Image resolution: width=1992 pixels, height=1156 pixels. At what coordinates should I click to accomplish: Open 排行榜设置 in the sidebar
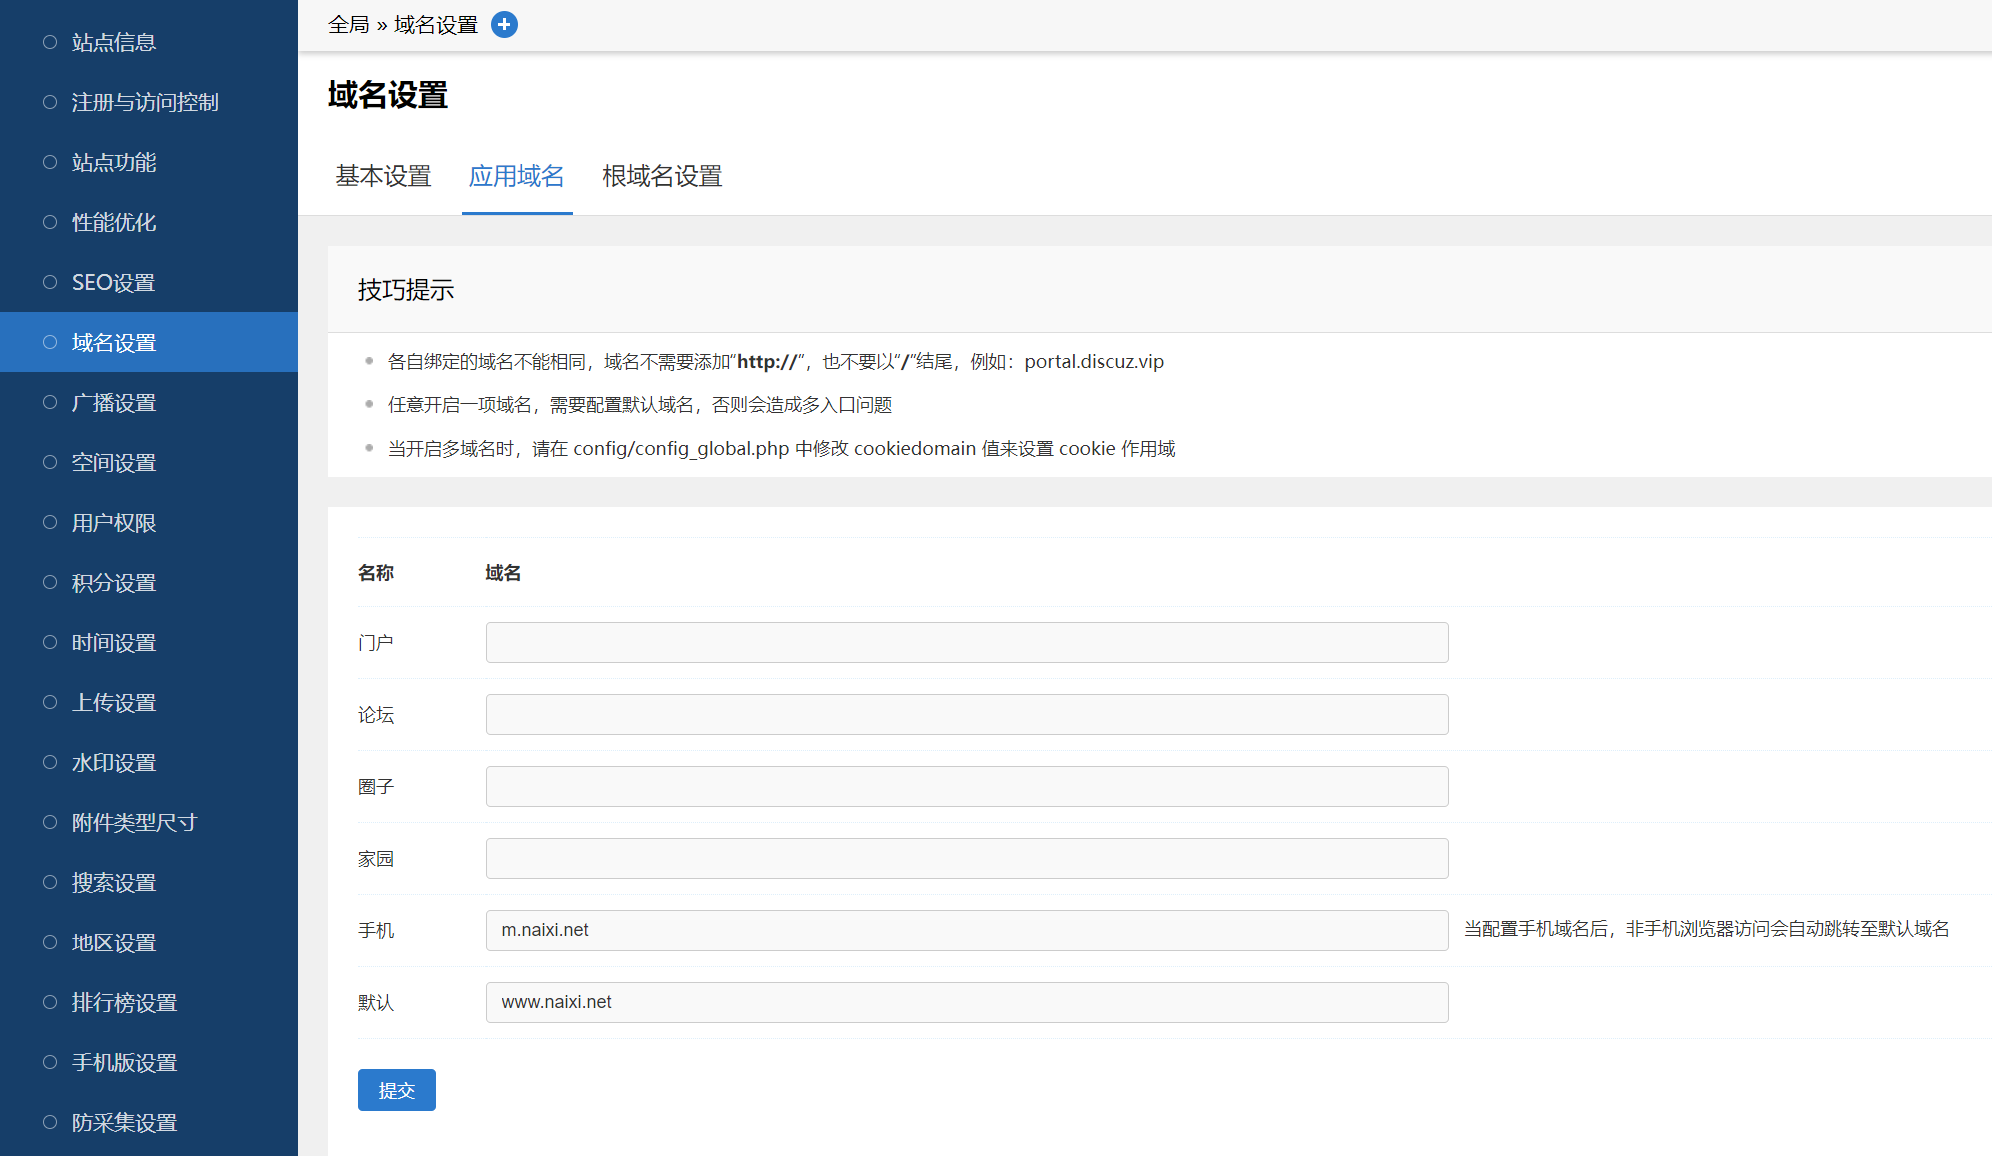[x=125, y=1002]
